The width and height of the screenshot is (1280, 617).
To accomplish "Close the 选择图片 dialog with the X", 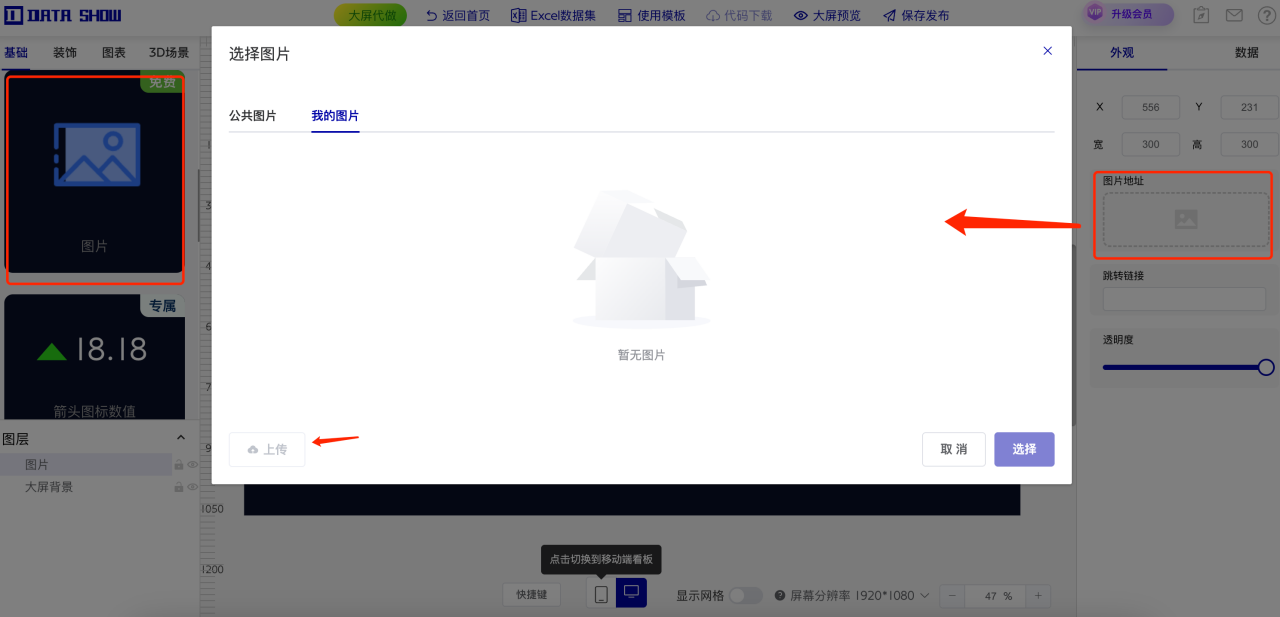I will pos(1047,51).
